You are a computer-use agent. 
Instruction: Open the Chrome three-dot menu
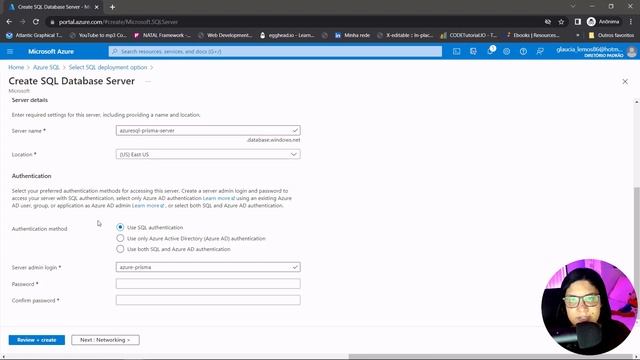631,22
